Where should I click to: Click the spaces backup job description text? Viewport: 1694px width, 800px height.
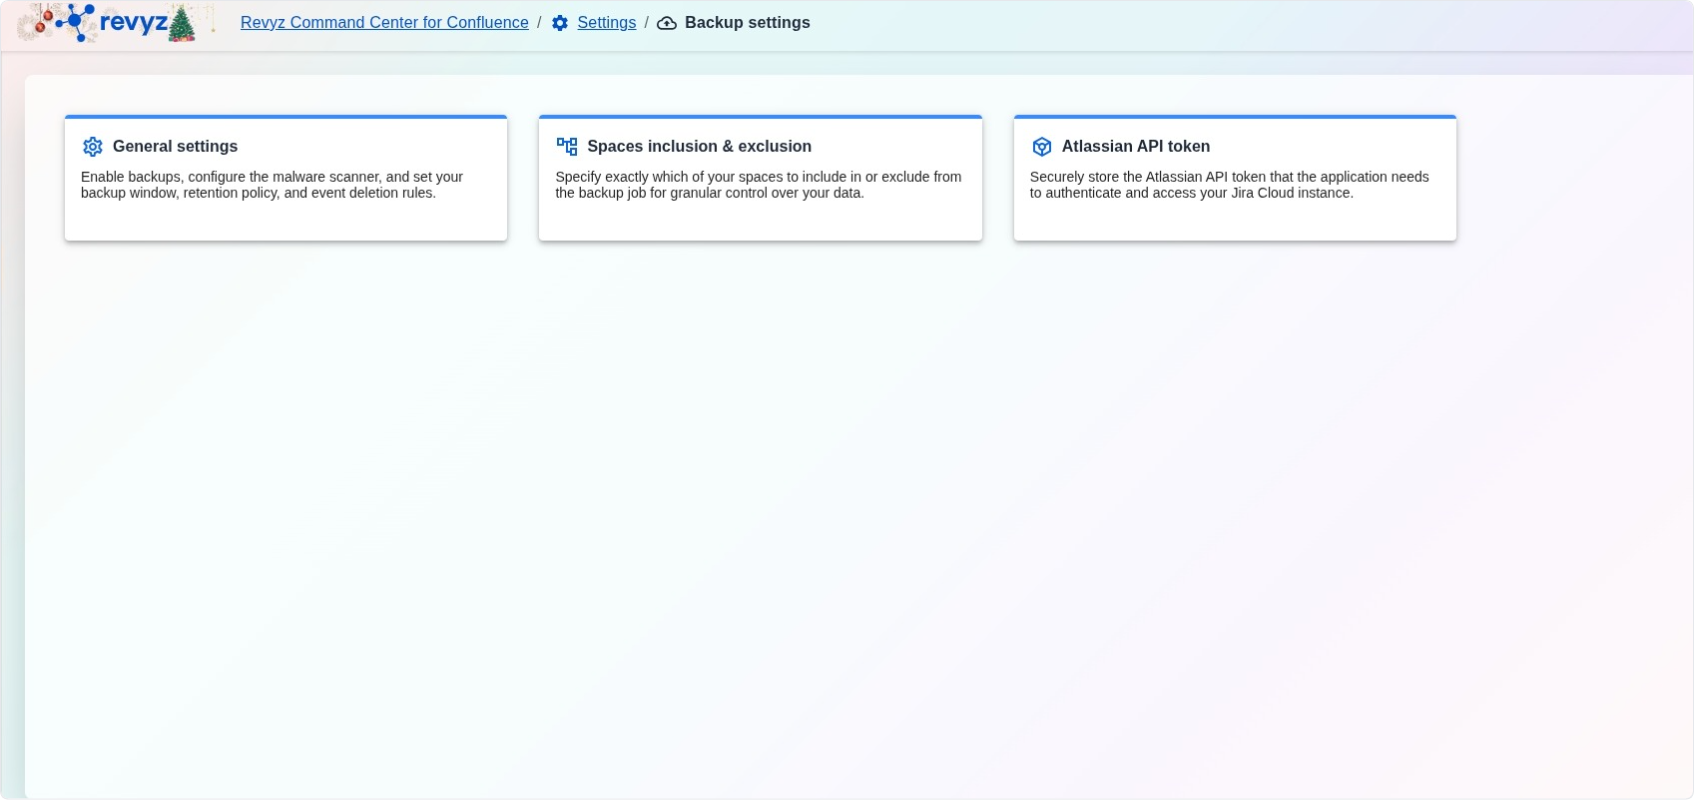pos(757,185)
